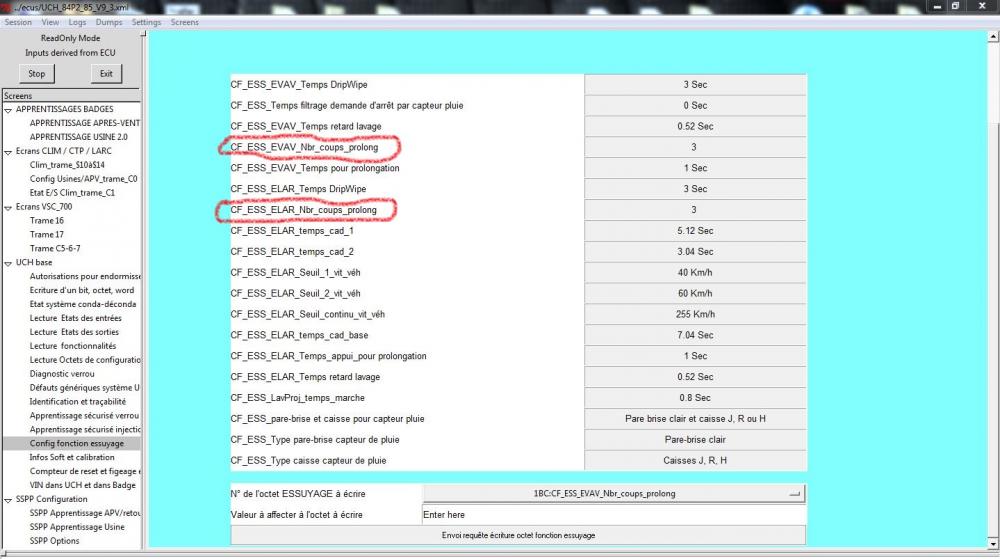Open SSPP Apprentissage Usine screen
Image resolution: width=1000 pixels, height=559 pixels.
[77, 527]
